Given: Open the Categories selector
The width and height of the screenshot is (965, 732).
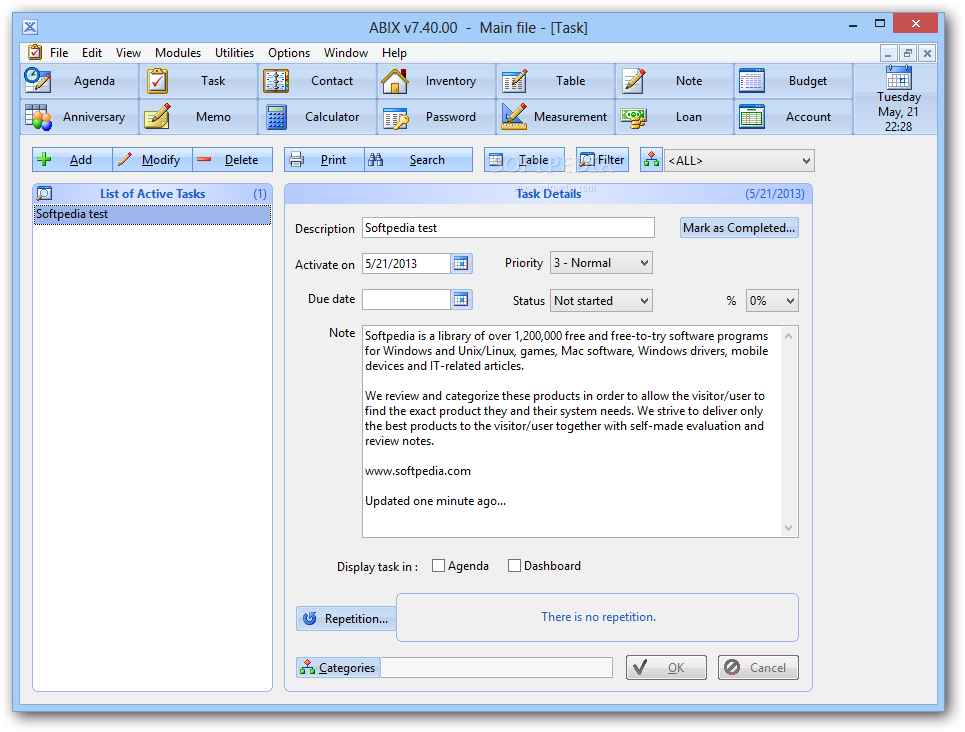Looking at the screenshot, I should click(338, 667).
